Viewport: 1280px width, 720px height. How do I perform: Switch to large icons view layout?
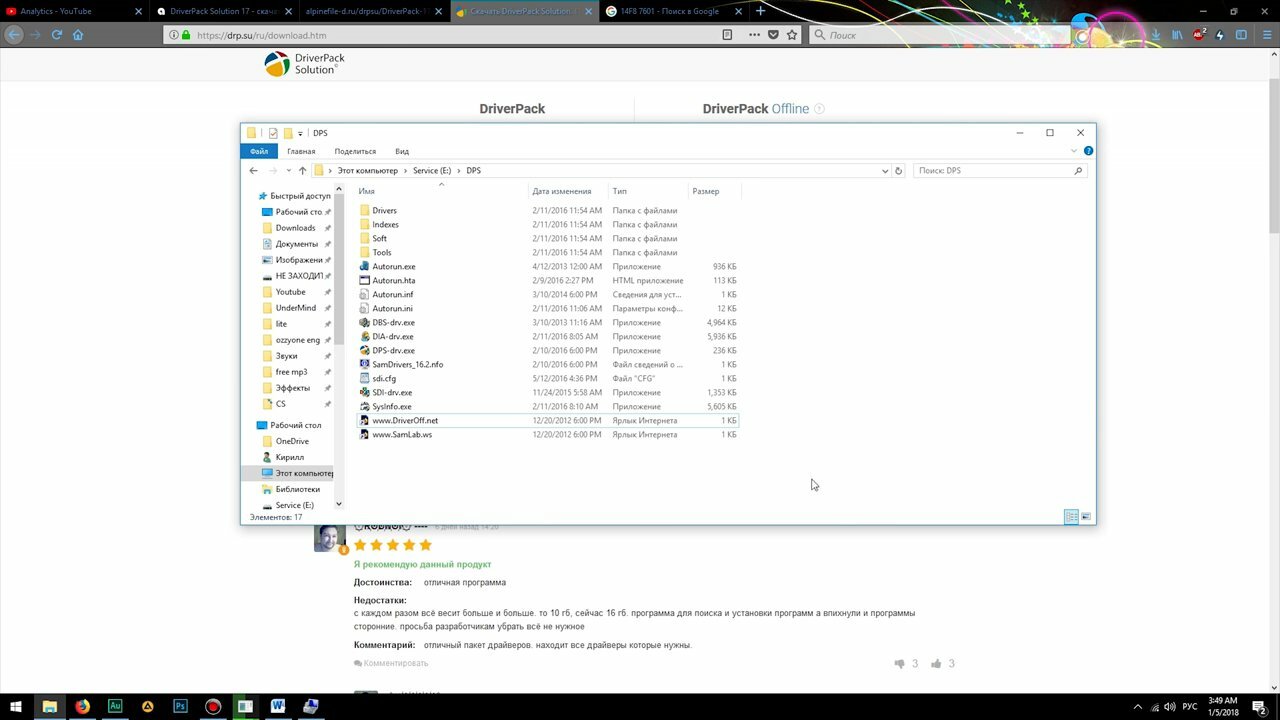1086,517
